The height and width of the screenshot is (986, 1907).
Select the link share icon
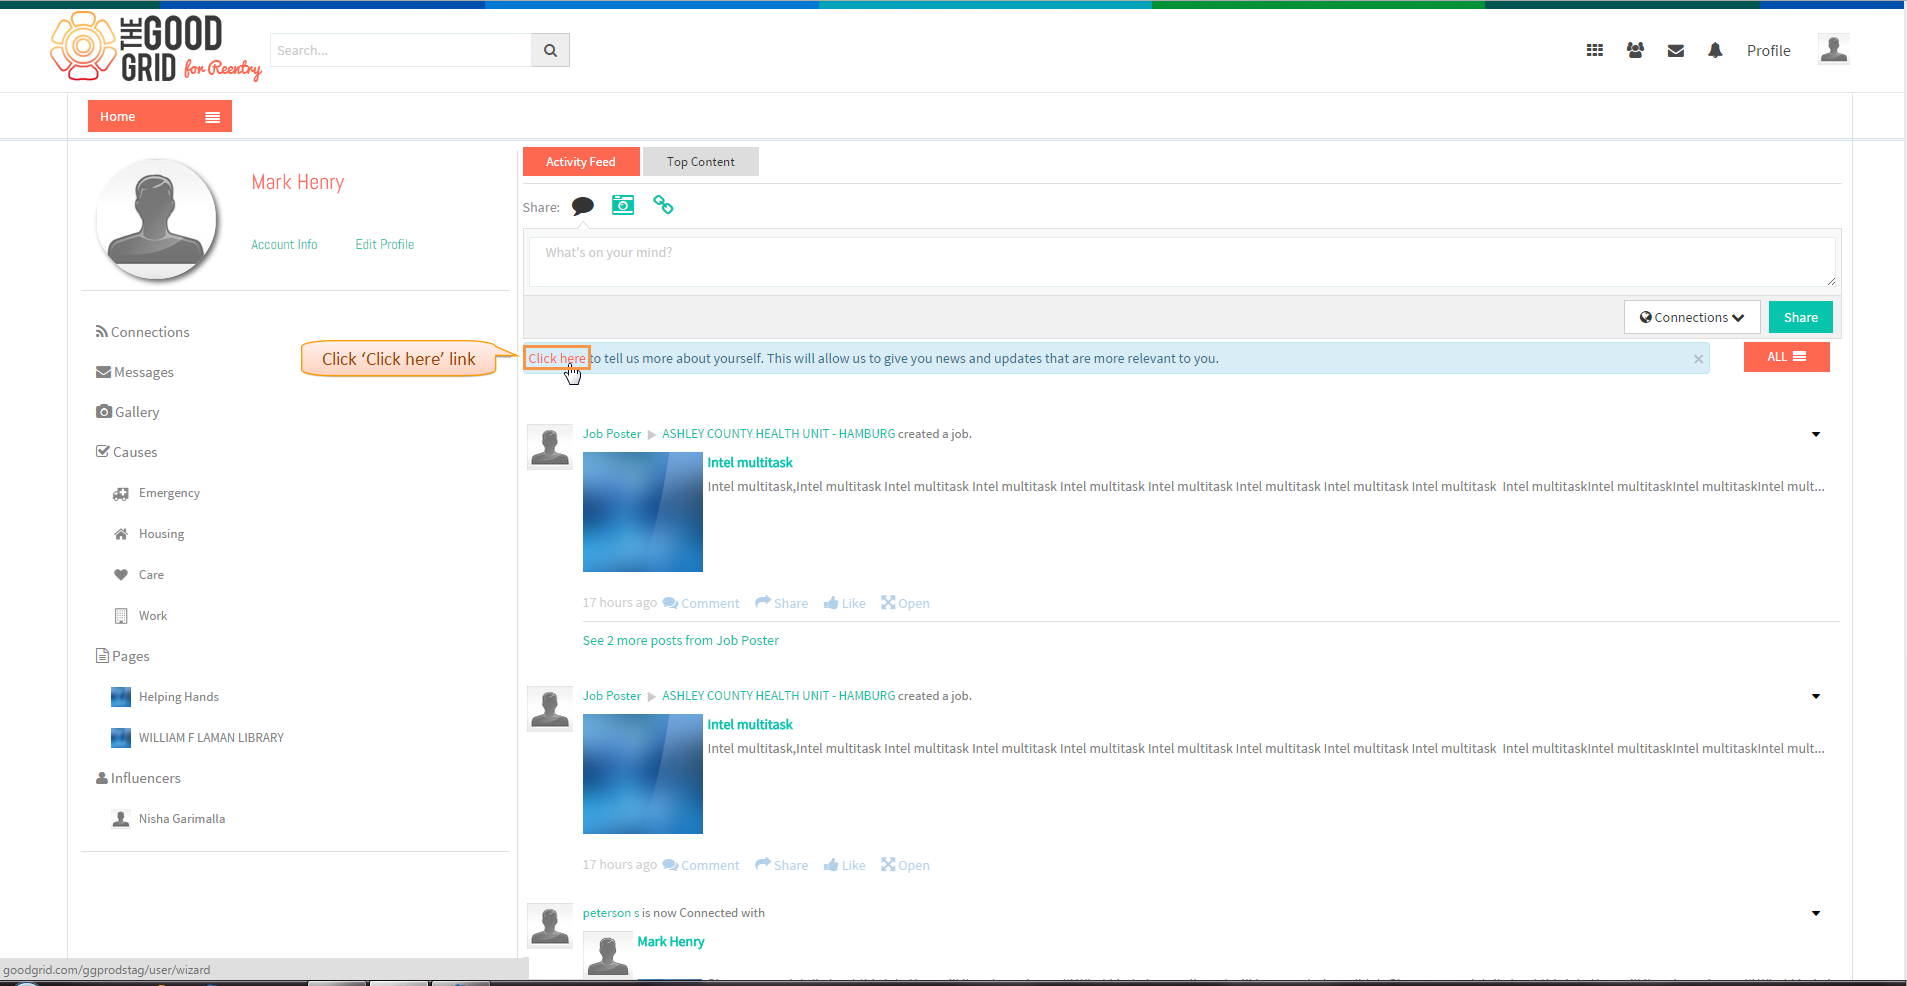tap(663, 205)
